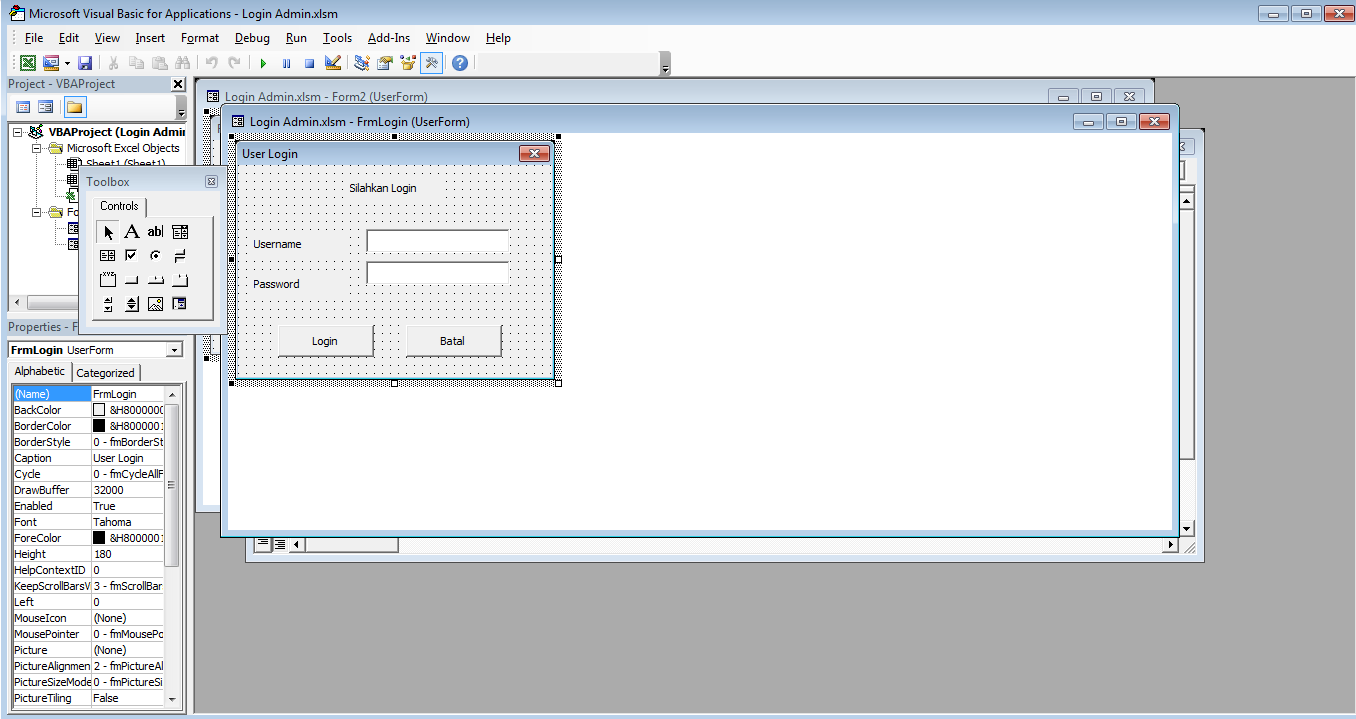The image size is (1356, 719).
Task: Click the BorderColor black swatch
Action: click(99, 426)
